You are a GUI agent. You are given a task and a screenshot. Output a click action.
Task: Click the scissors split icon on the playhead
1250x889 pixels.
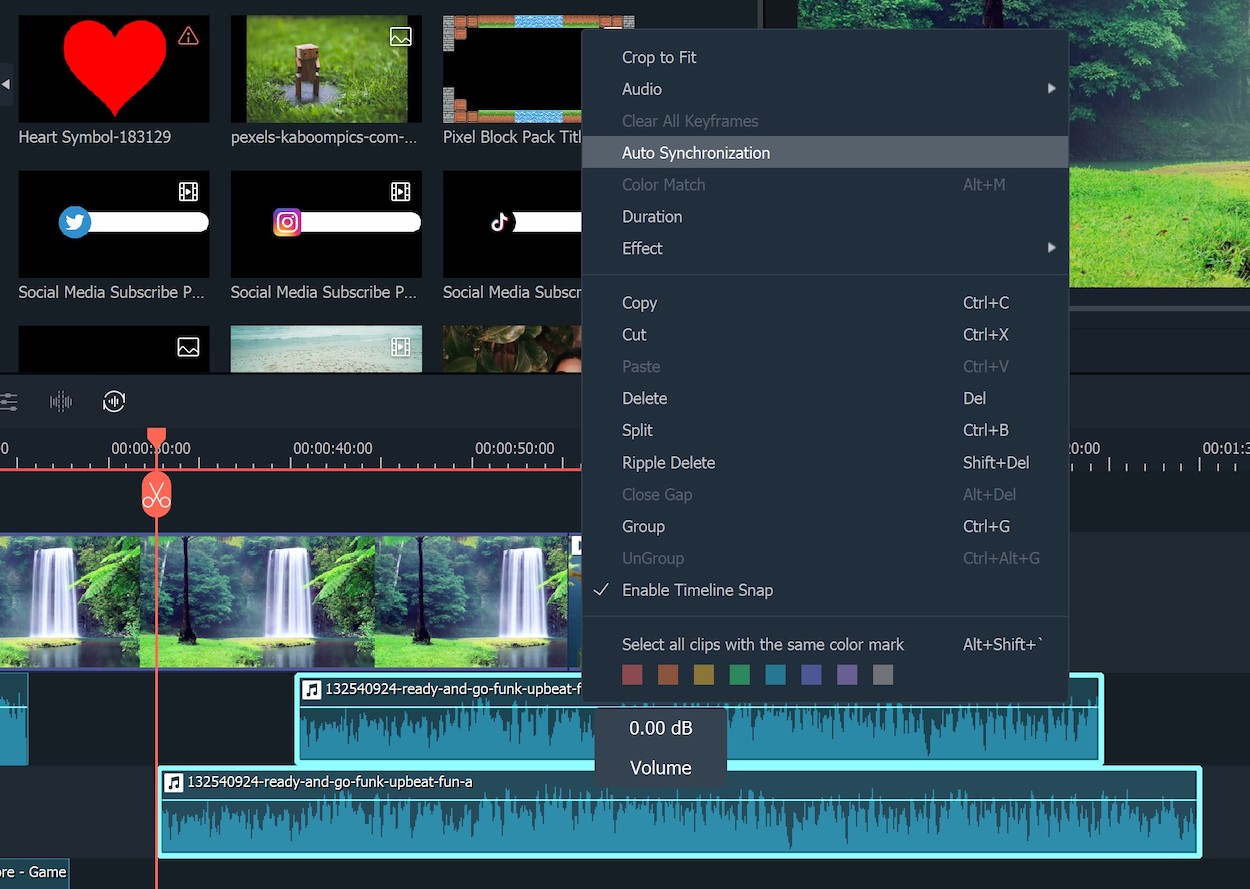156,495
